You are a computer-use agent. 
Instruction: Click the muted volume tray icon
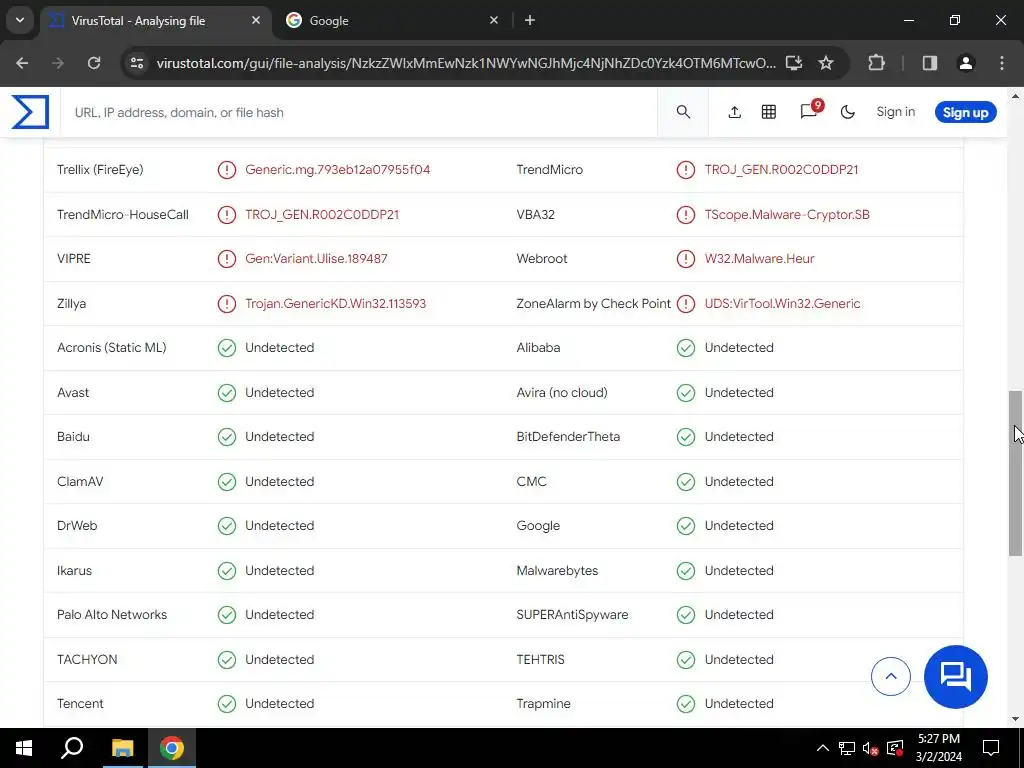(x=870, y=748)
